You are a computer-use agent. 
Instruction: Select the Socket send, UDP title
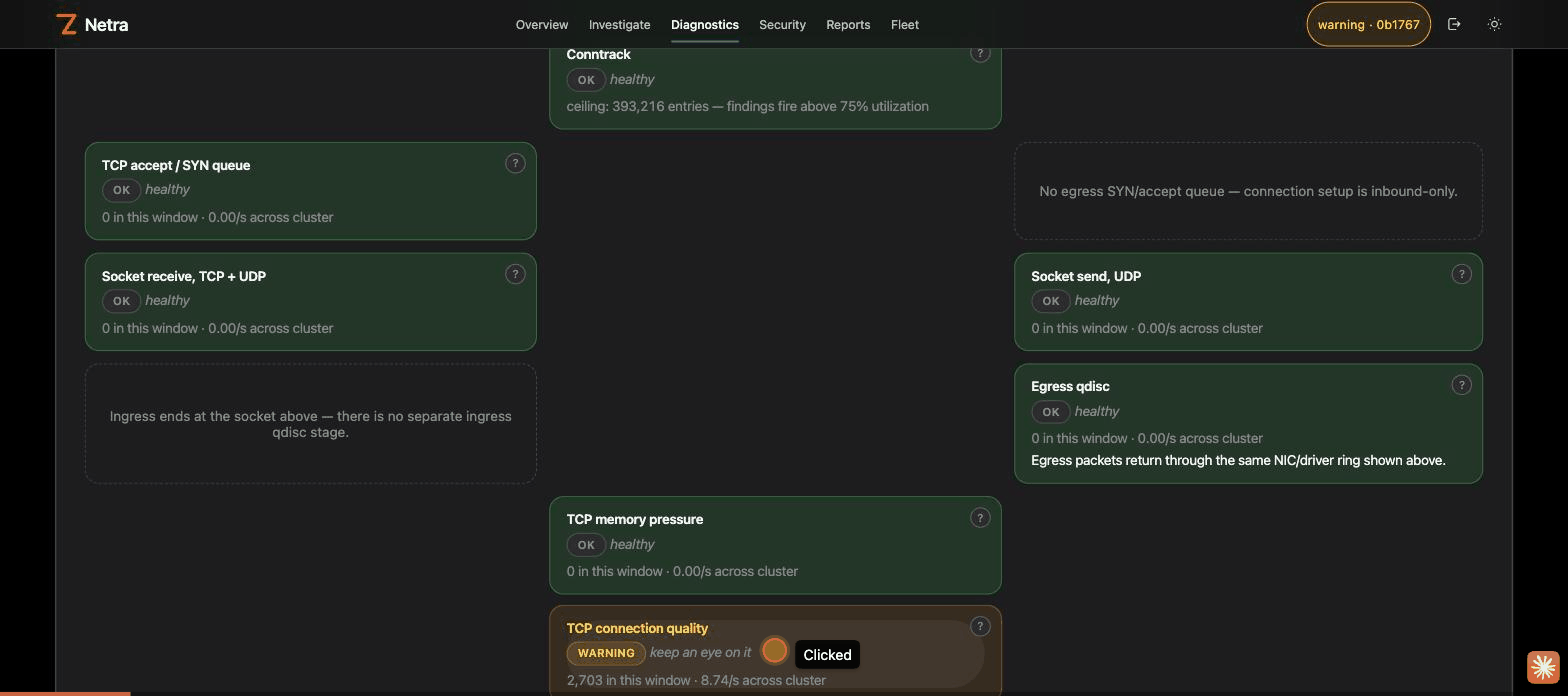1086,276
